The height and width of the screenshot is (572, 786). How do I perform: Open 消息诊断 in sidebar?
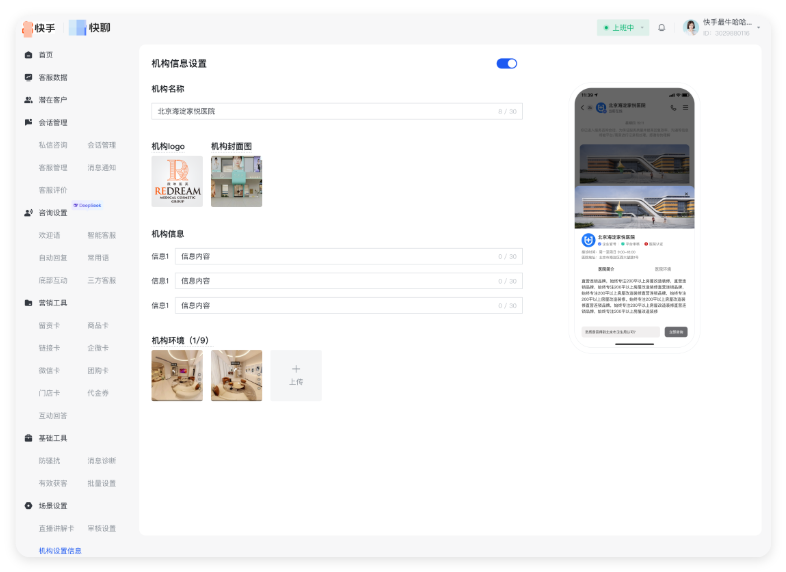tap(102, 461)
